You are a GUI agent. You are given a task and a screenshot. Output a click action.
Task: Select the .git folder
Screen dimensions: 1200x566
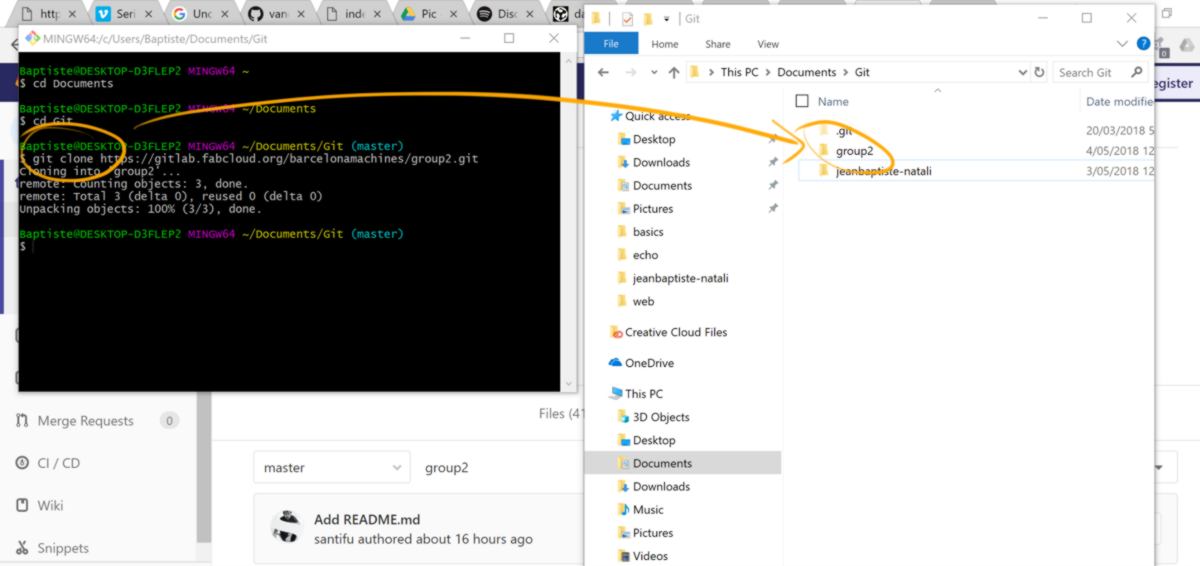point(844,131)
